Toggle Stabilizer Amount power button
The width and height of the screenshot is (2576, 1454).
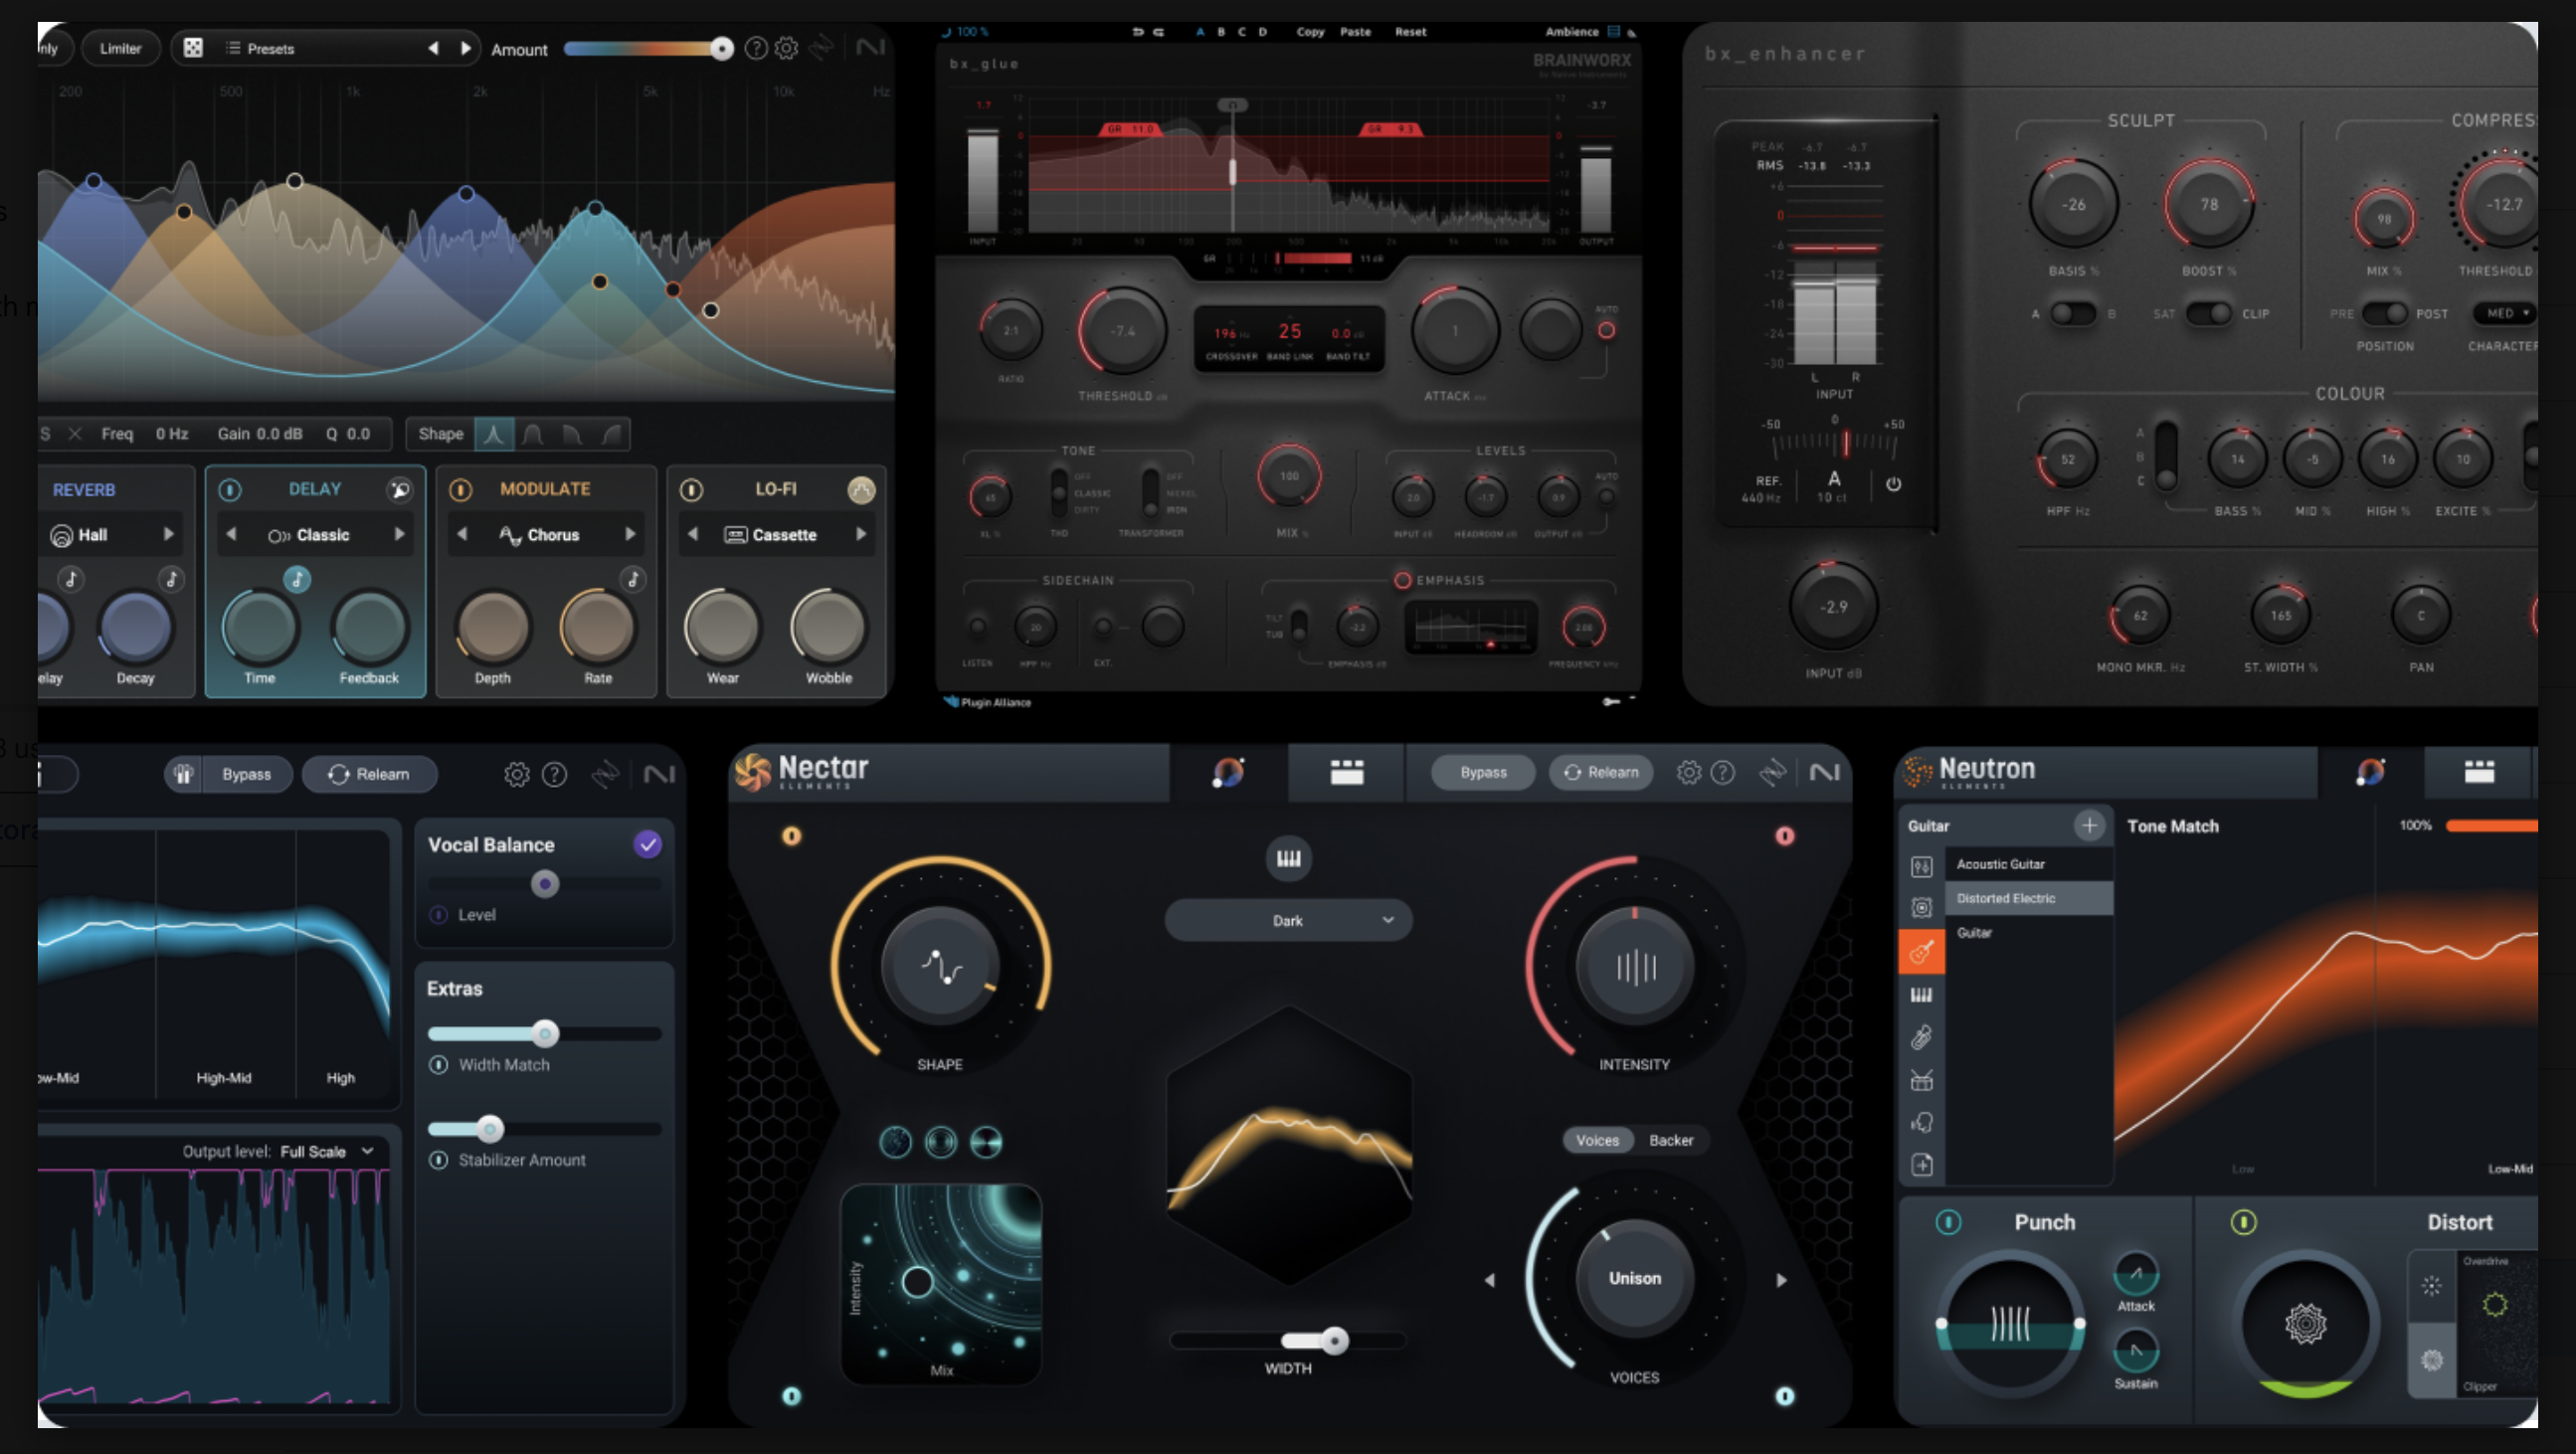click(438, 1160)
